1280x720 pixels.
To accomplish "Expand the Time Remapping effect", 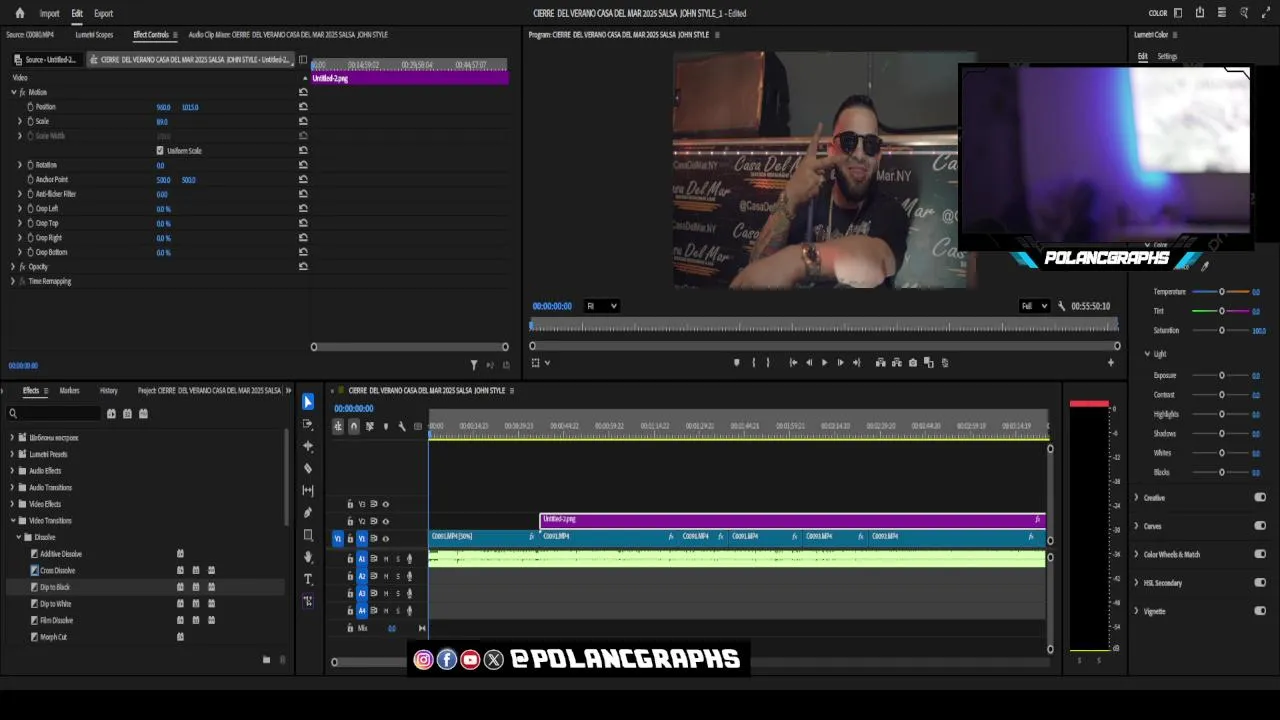I will coord(13,281).
